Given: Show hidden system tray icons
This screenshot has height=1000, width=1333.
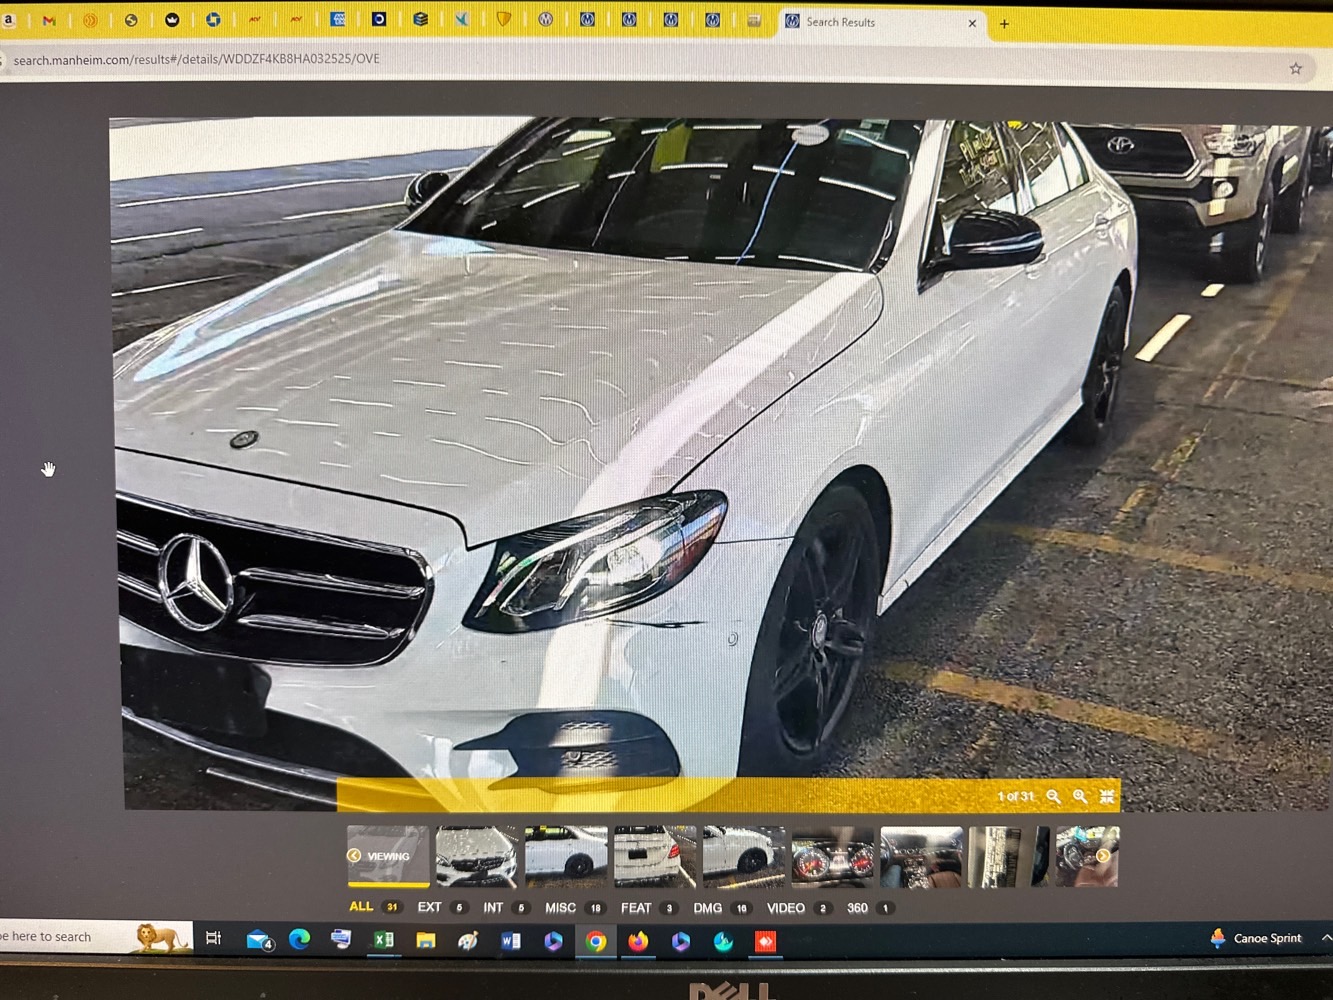Looking at the screenshot, I should pyautogui.click(x=1325, y=938).
